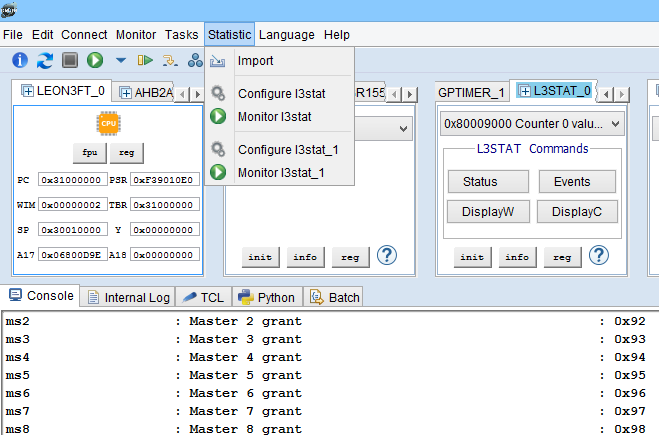The width and height of the screenshot is (659, 435).
Task: Choose Monitor l3stat_1 menu entry
Action: point(280,172)
